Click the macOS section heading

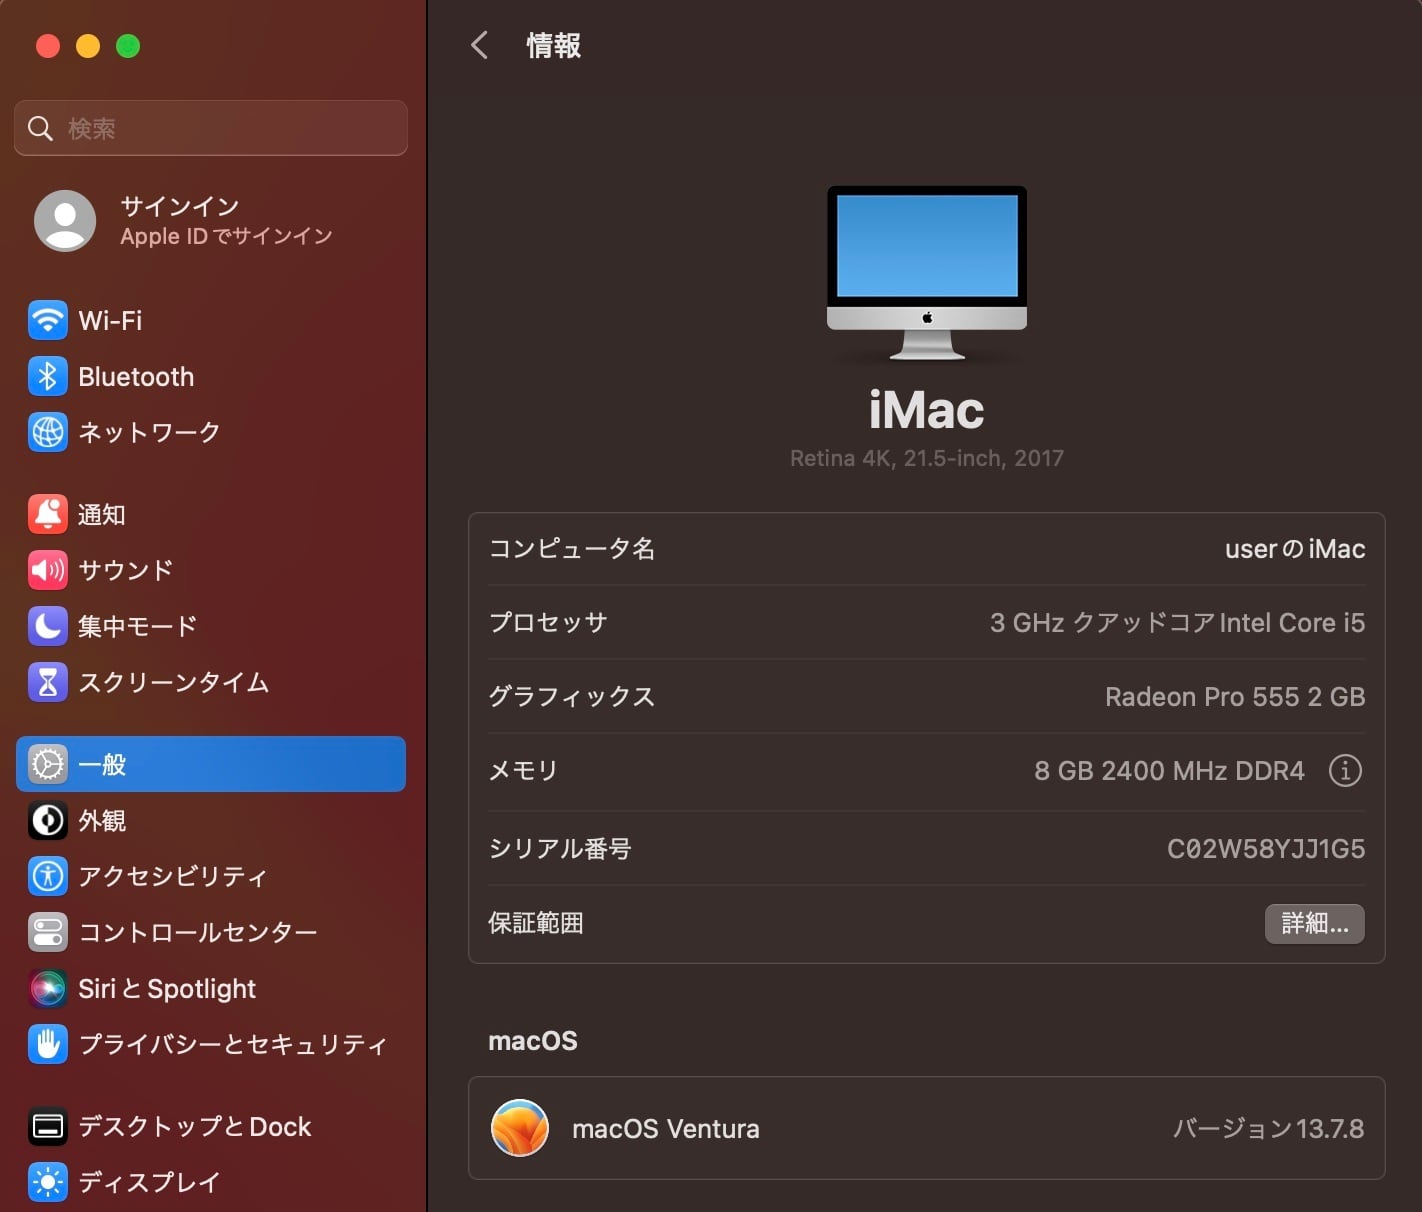[533, 1041]
